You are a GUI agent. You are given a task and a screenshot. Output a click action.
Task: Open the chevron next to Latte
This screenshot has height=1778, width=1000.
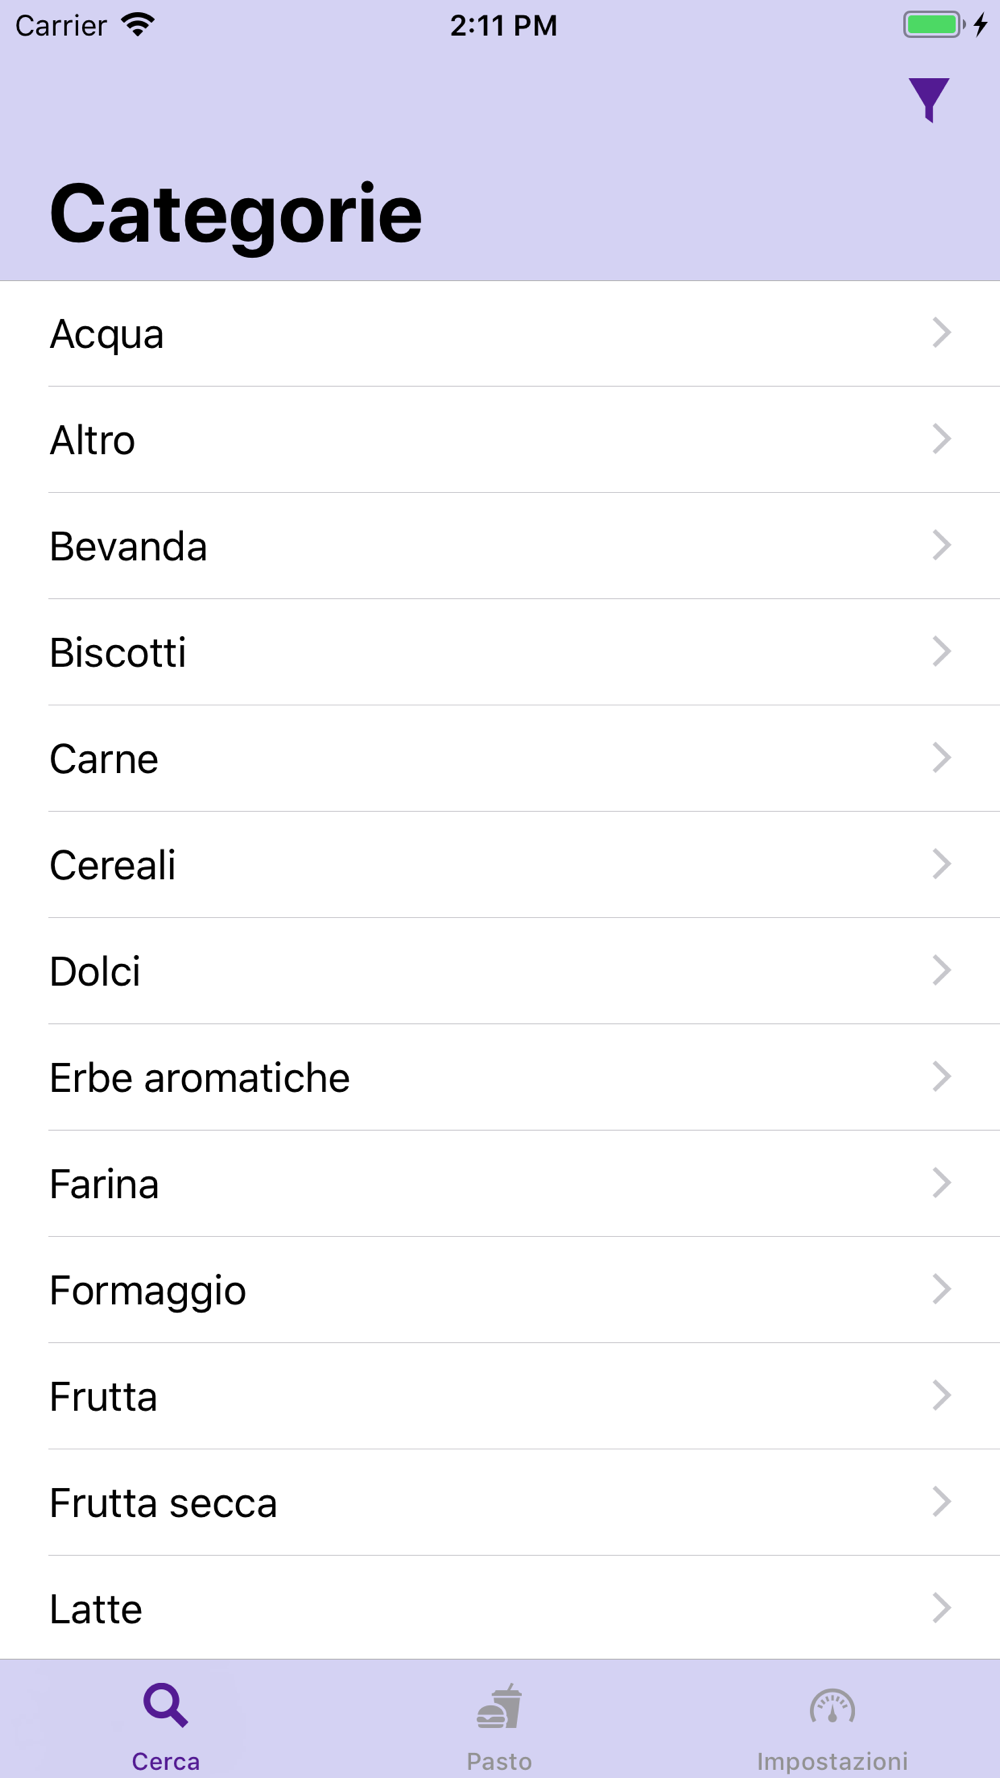click(x=941, y=1608)
